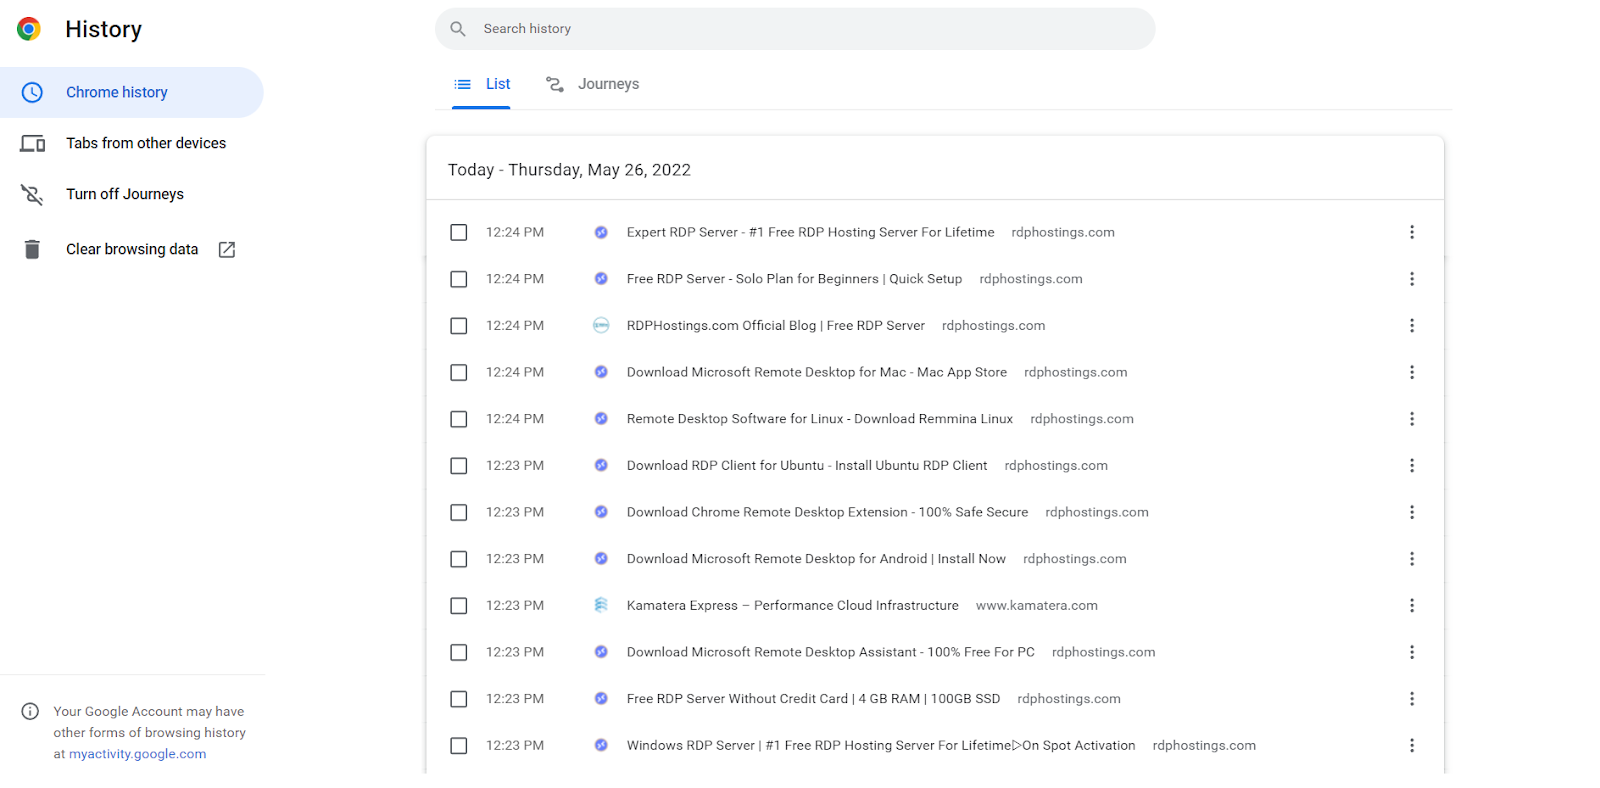The height and width of the screenshot is (788, 1600).
Task: Open three-dot menu for Chrome Remote Desktop Extension
Action: [1412, 512]
